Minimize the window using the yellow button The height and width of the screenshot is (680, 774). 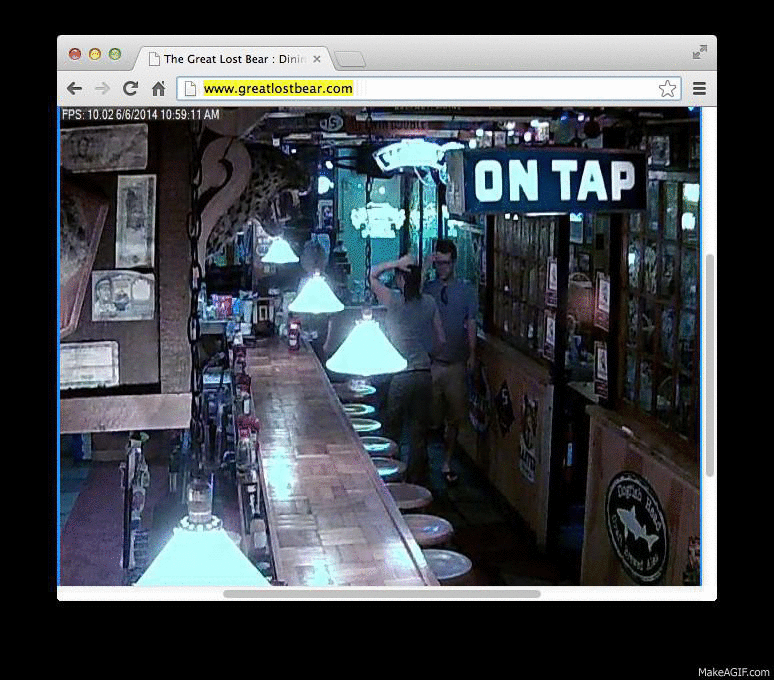[x=95, y=54]
